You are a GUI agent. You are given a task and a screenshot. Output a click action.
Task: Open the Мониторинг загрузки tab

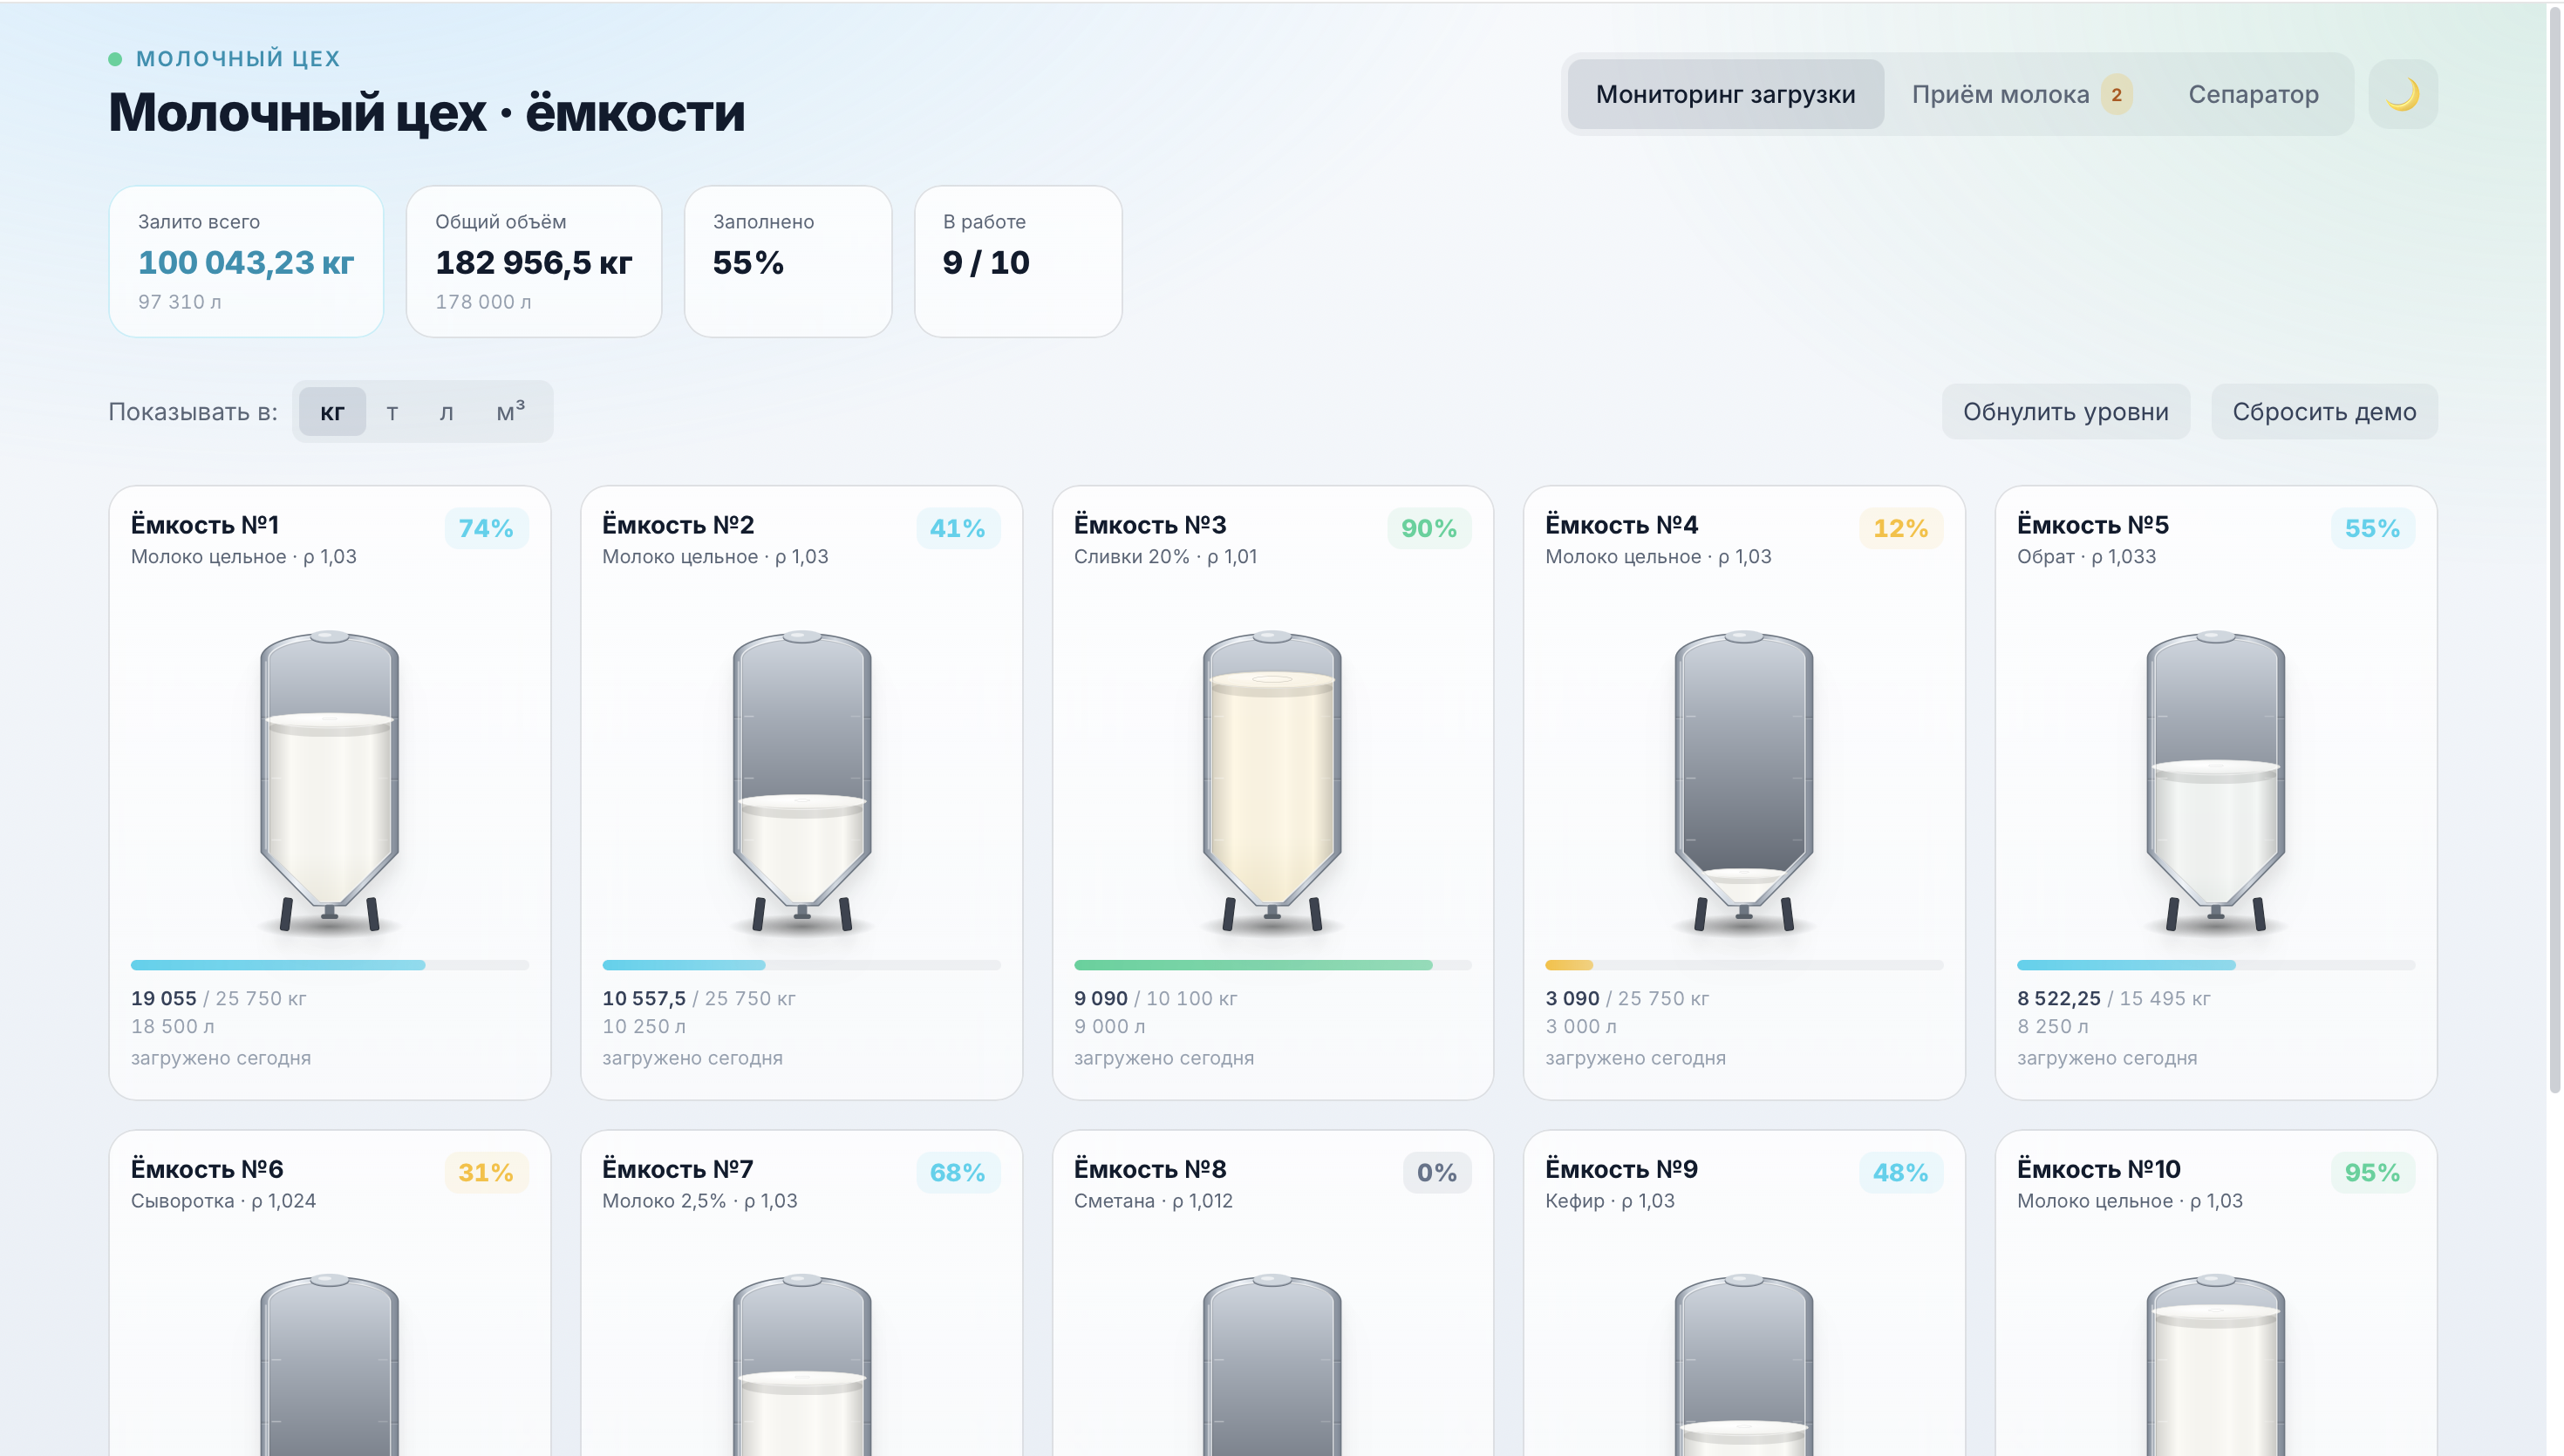1725,94
